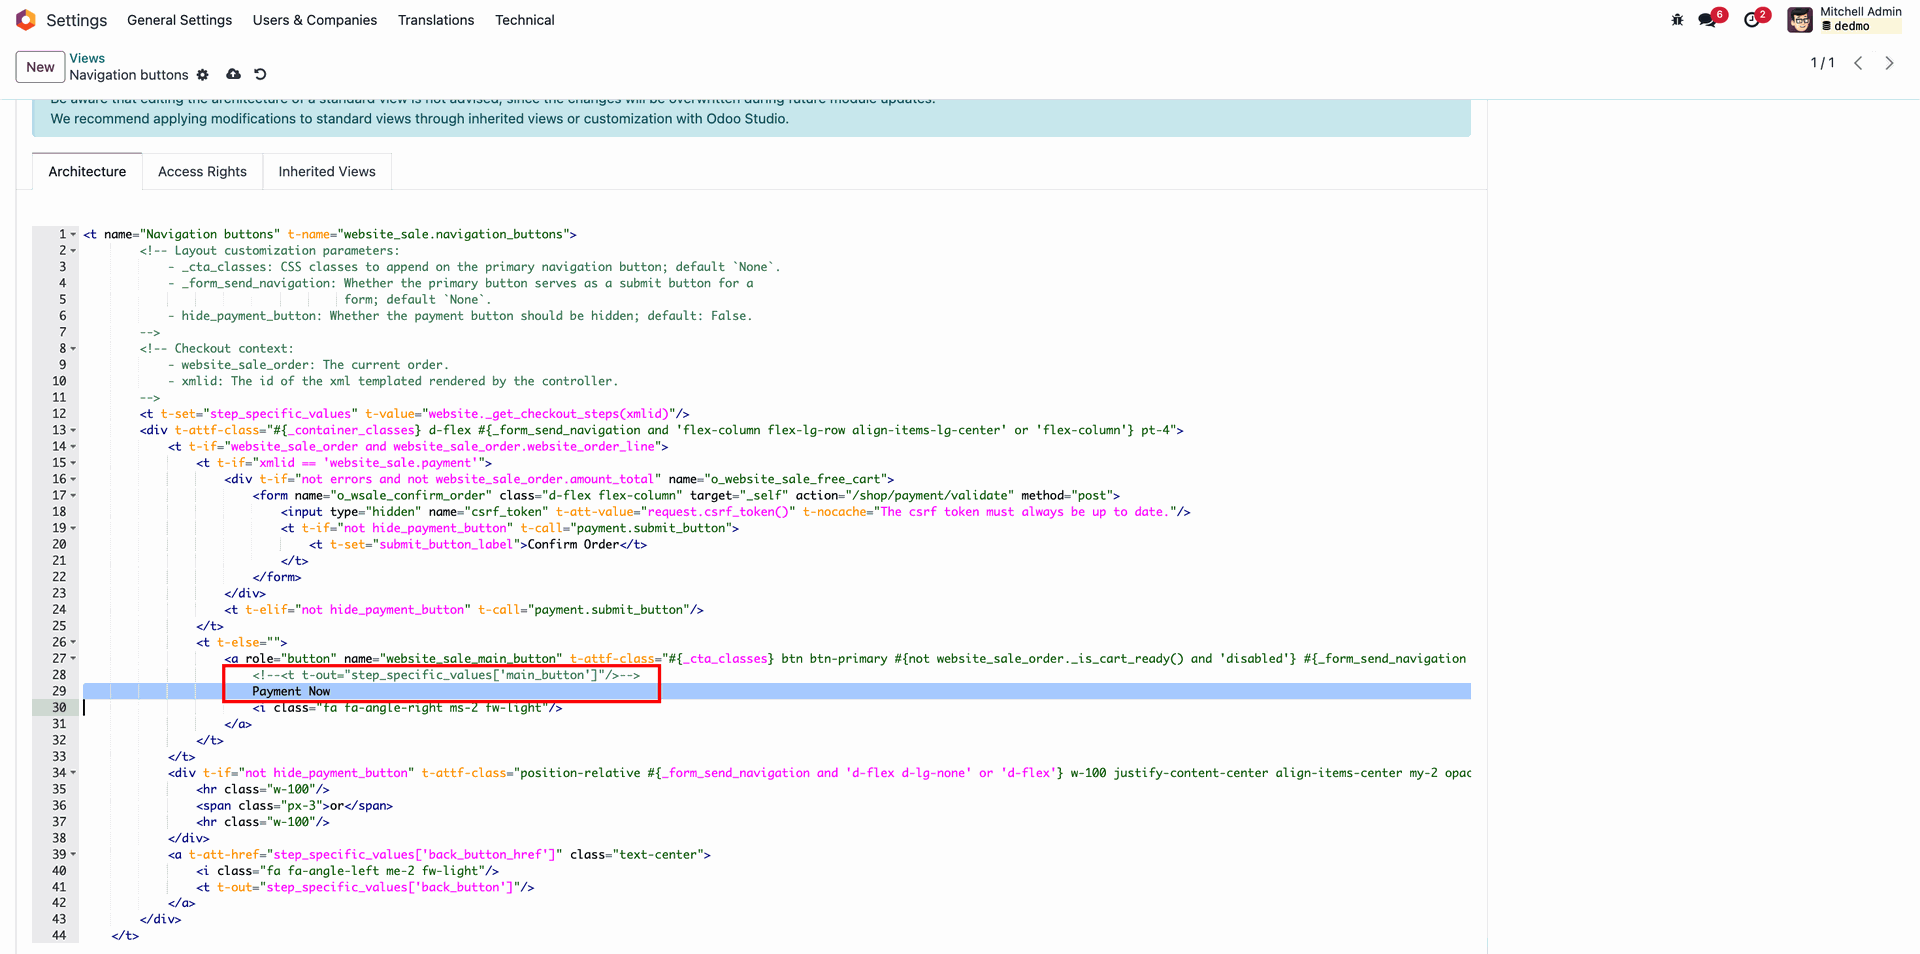Viewport: 1920px width, 954px height.
Task: Click the discard changes undo icon
Action: click(260, 74)
